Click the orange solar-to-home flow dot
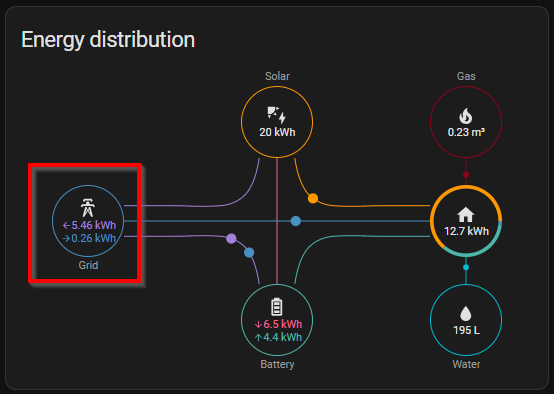This screenshot has height=394, width=554. (313, 198)
